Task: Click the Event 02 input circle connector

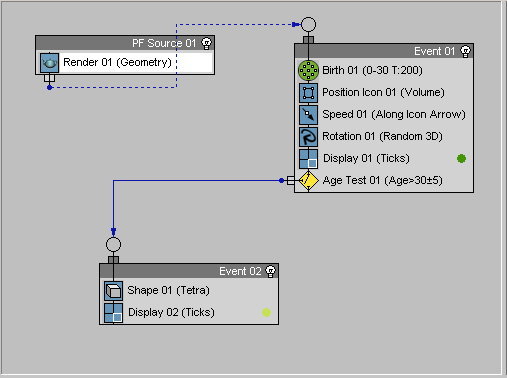Action: pos(113,245)
